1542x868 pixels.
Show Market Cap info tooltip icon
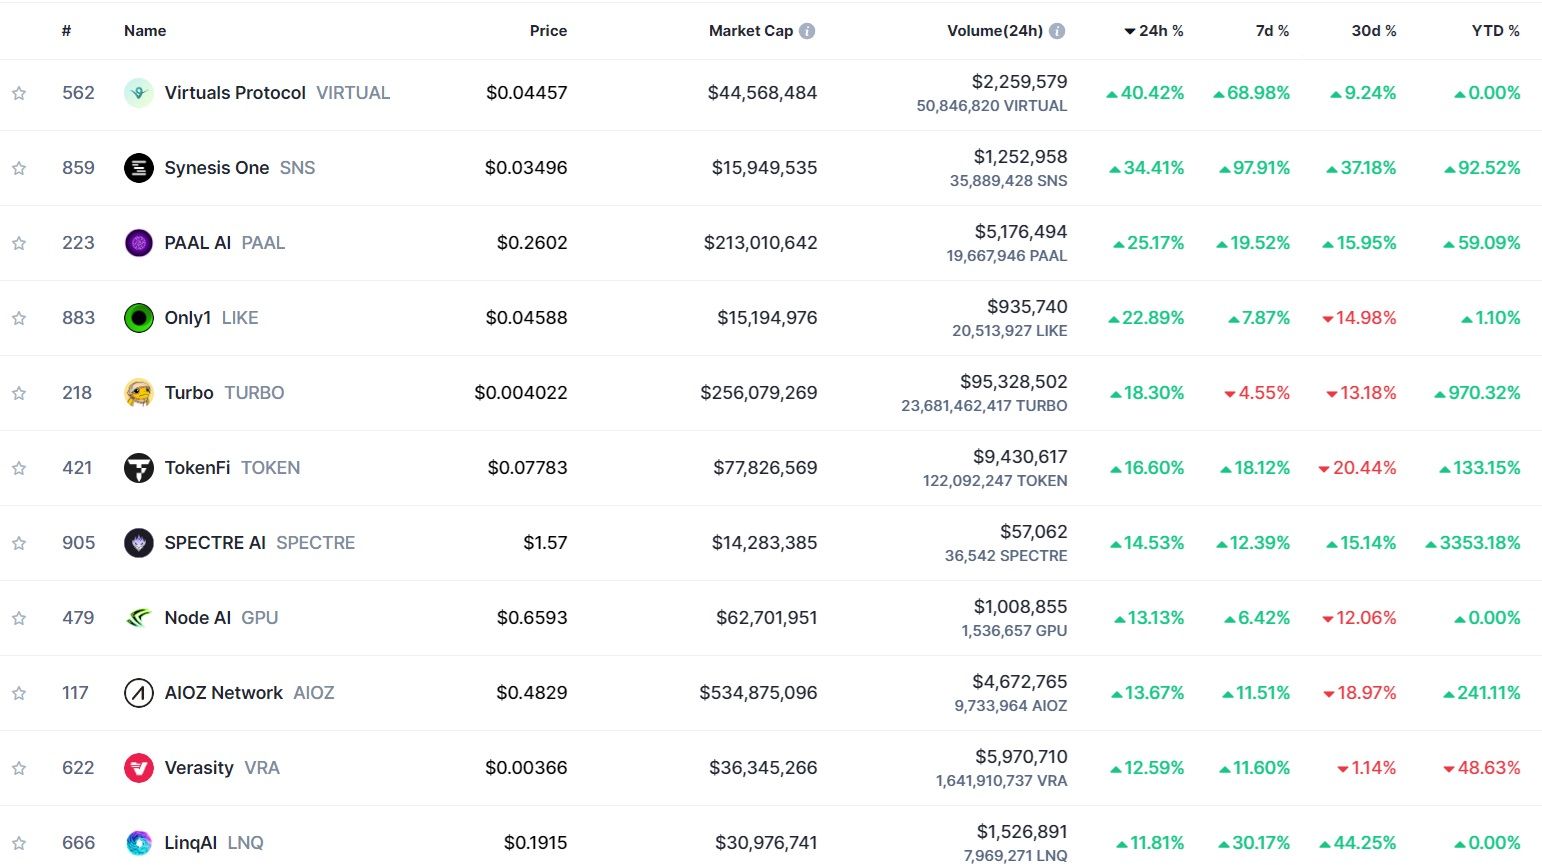[x=807, y=31]
